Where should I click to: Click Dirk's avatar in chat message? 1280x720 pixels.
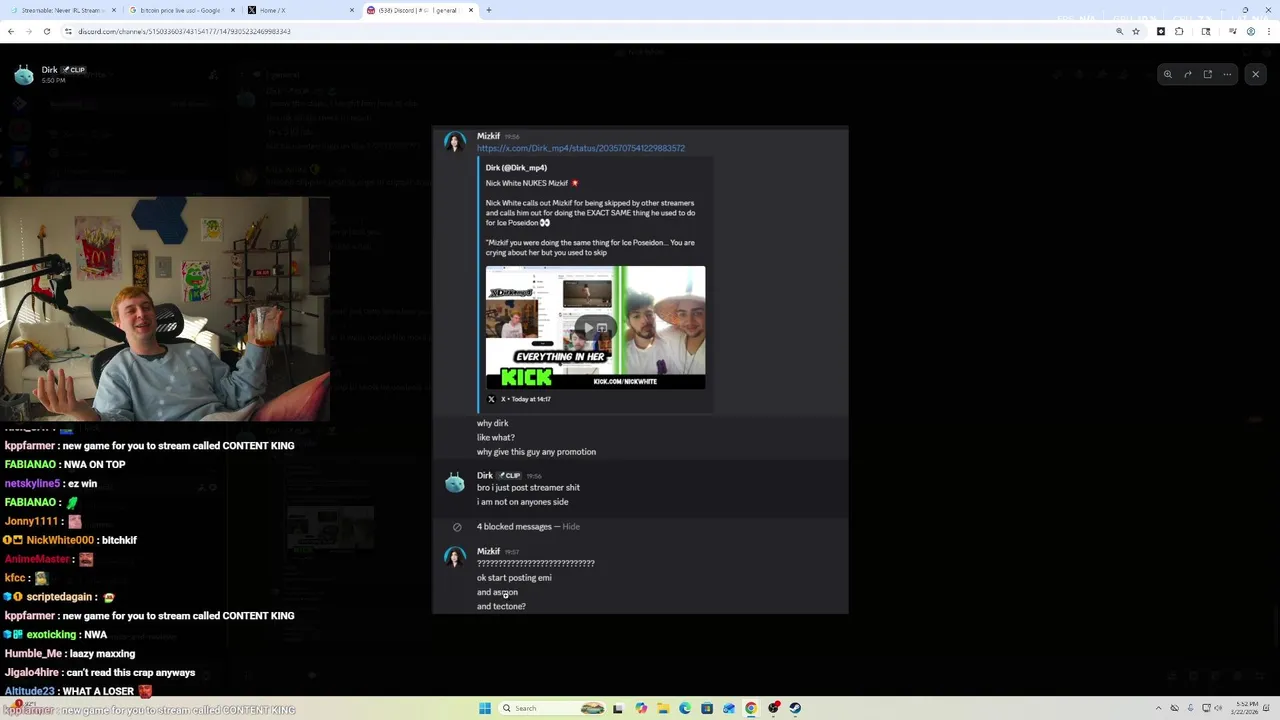(x=455, y=483)
